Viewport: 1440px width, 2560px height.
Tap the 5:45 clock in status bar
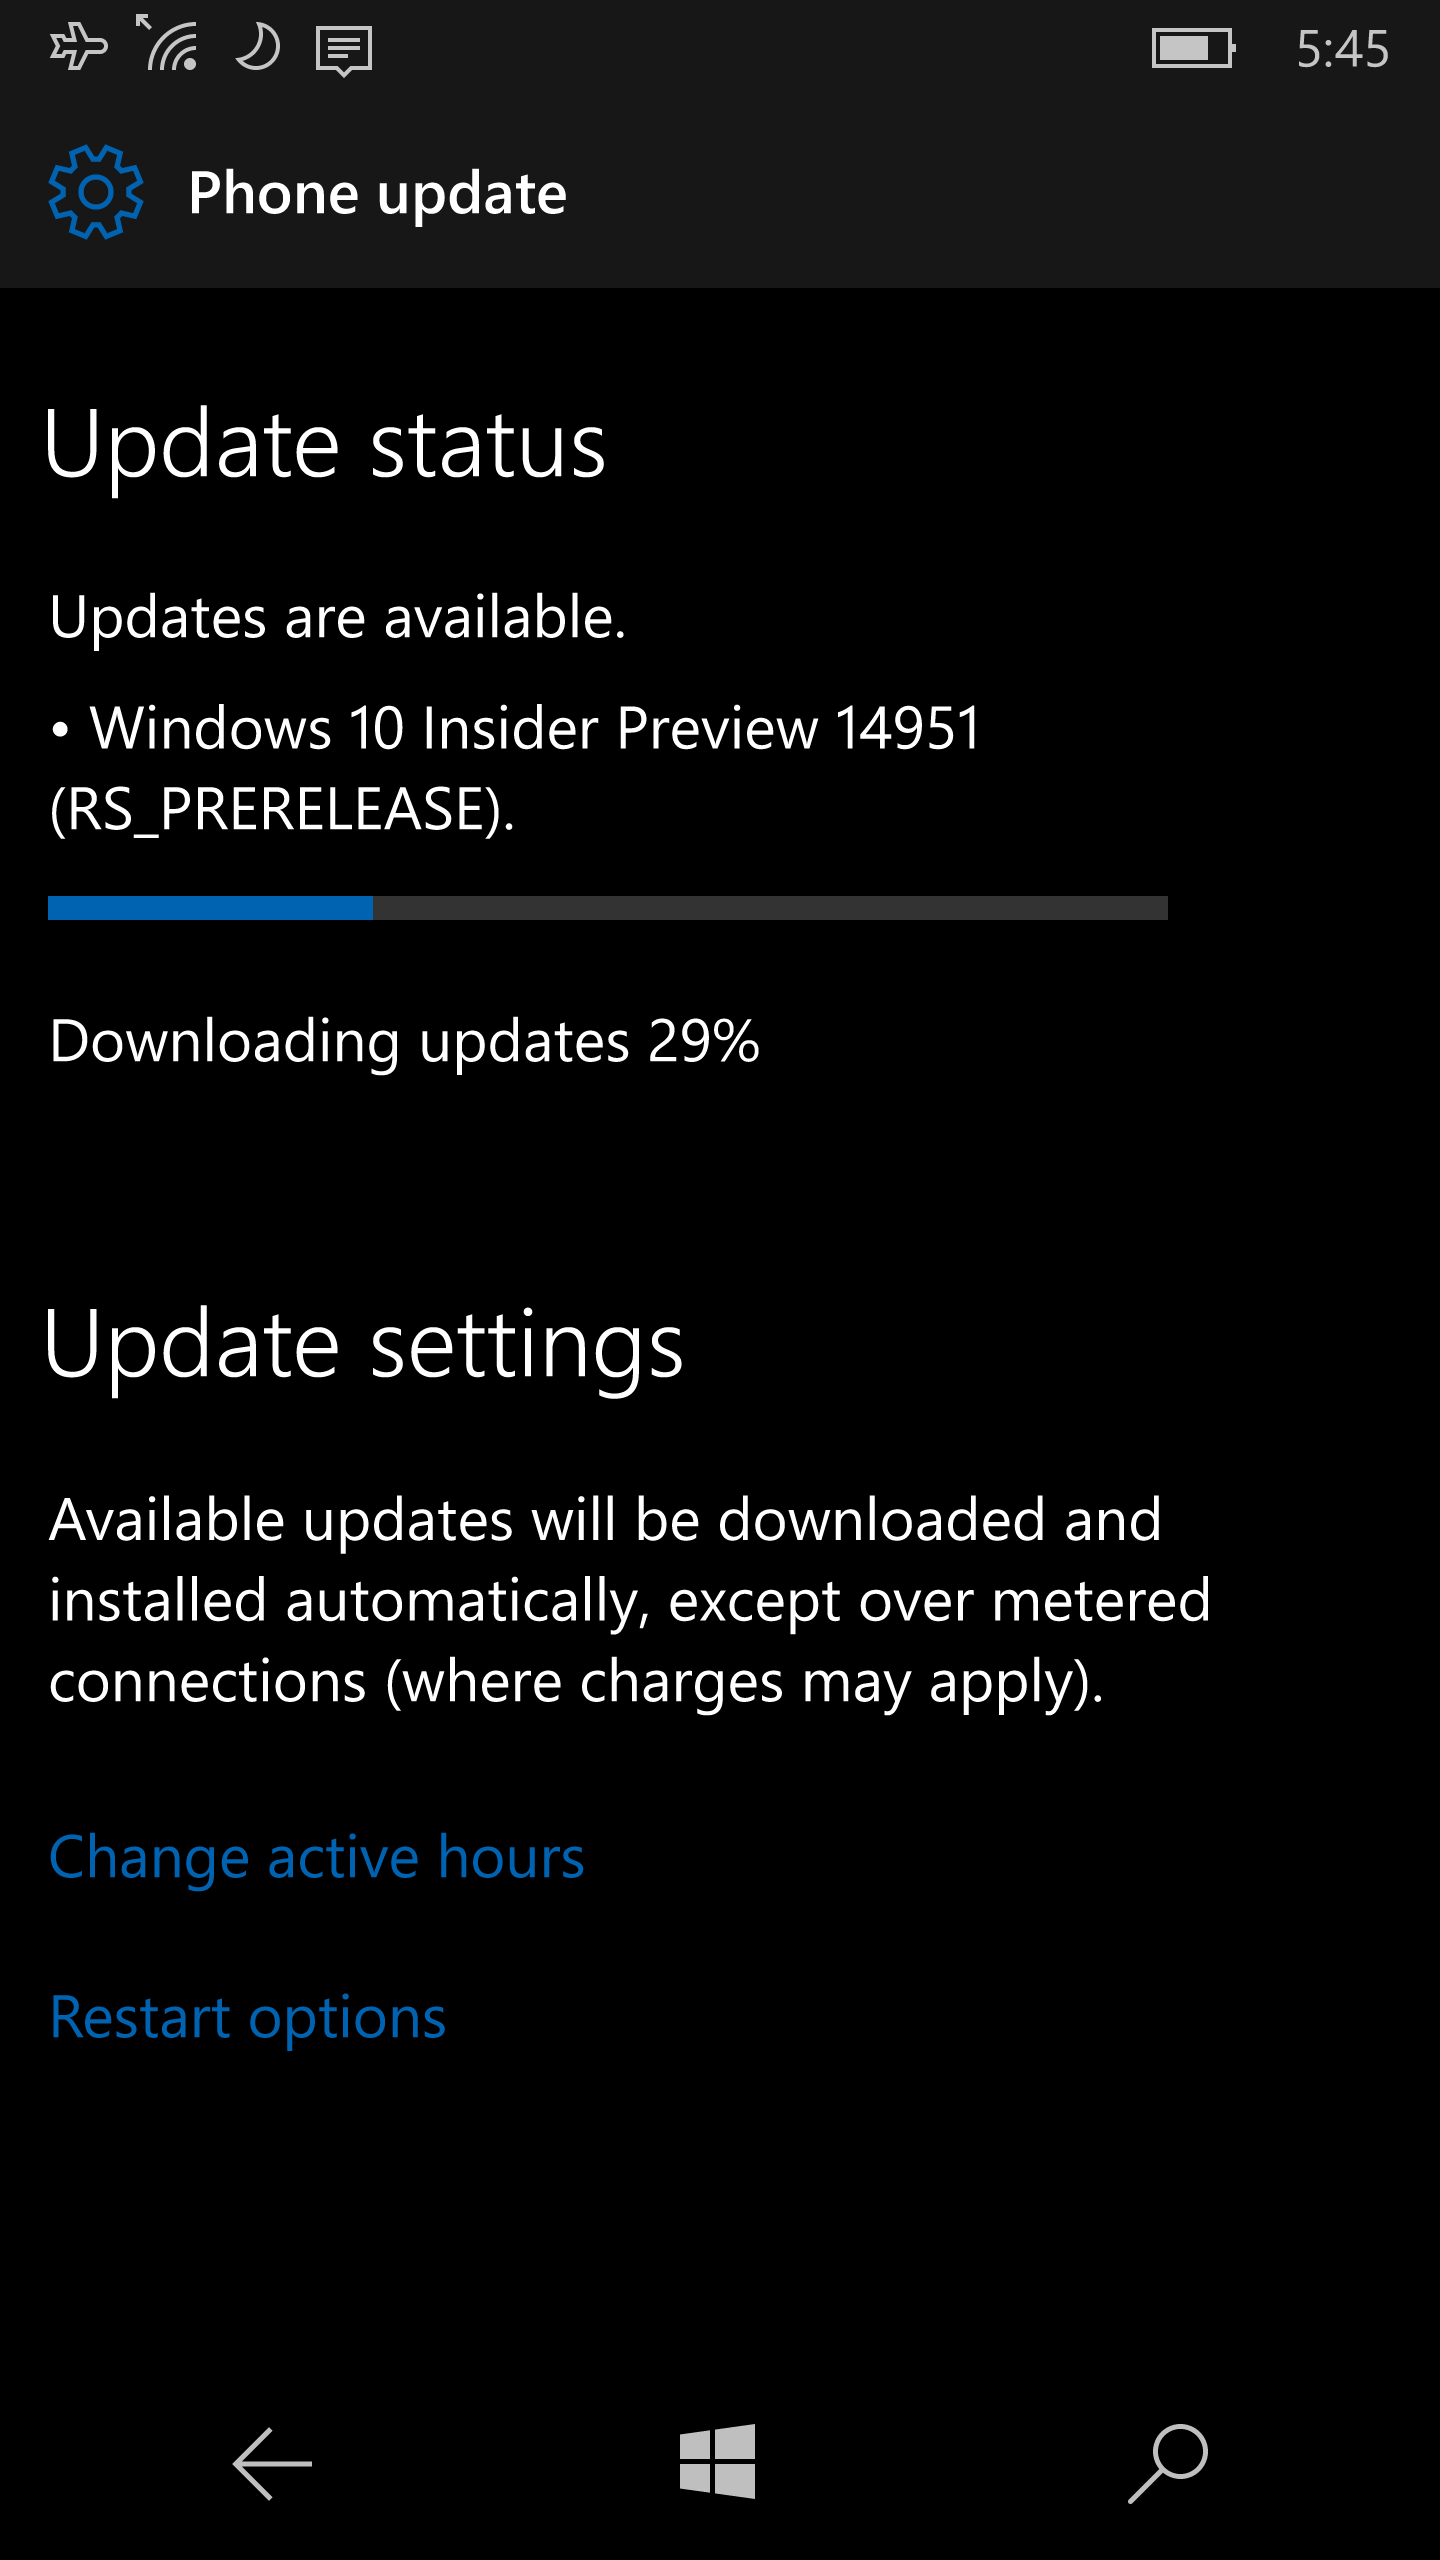1343,49
